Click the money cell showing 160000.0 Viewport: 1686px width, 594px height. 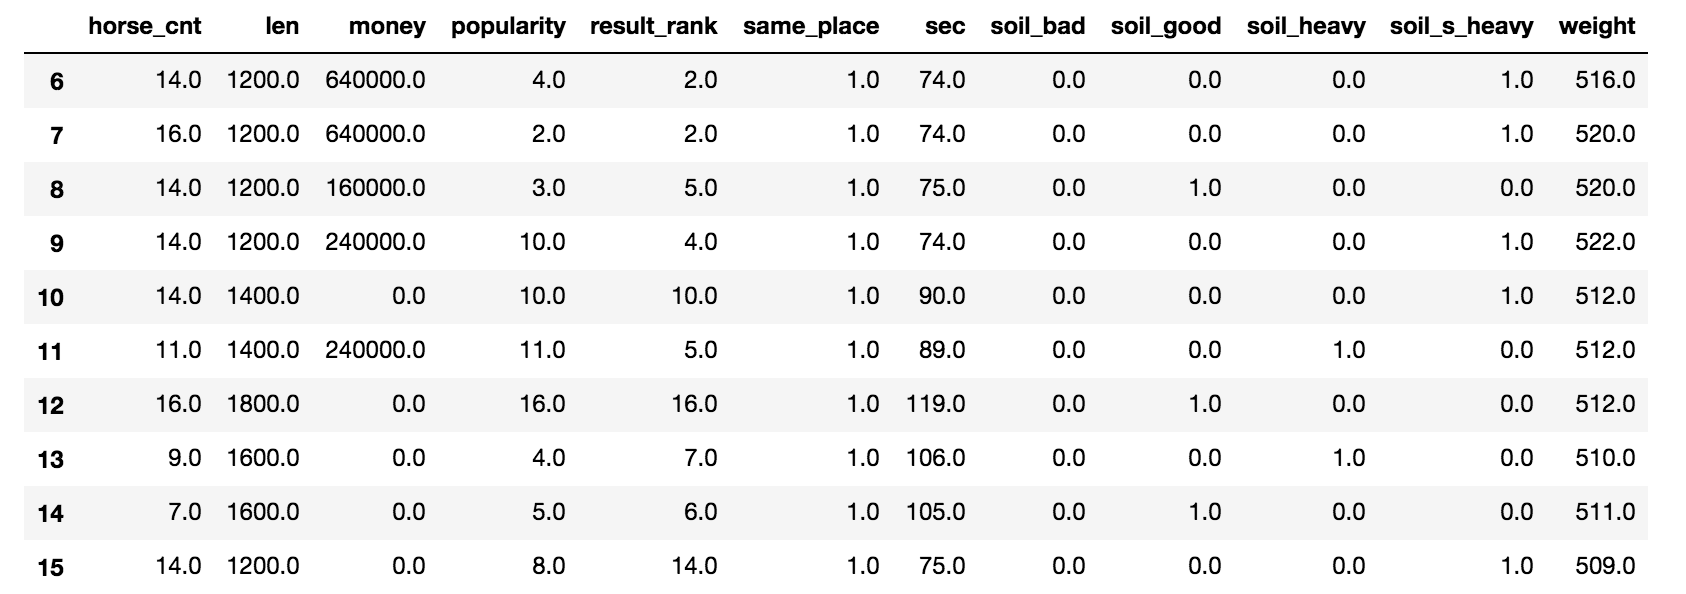(x=375, y=188)
